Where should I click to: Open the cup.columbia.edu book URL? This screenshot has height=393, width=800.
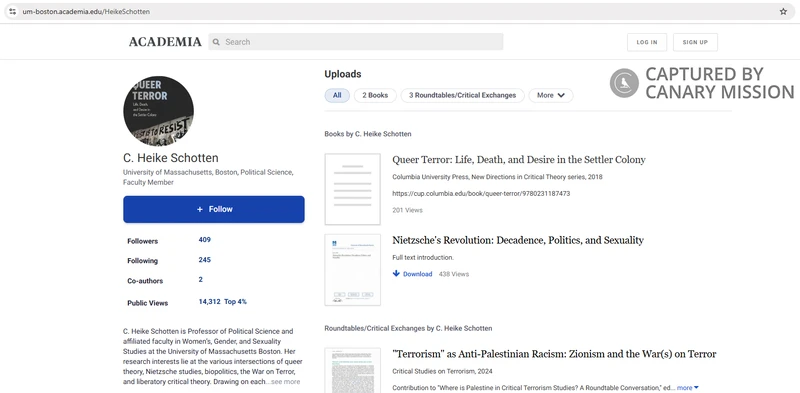pyautogui.click(x=481, y=194)
